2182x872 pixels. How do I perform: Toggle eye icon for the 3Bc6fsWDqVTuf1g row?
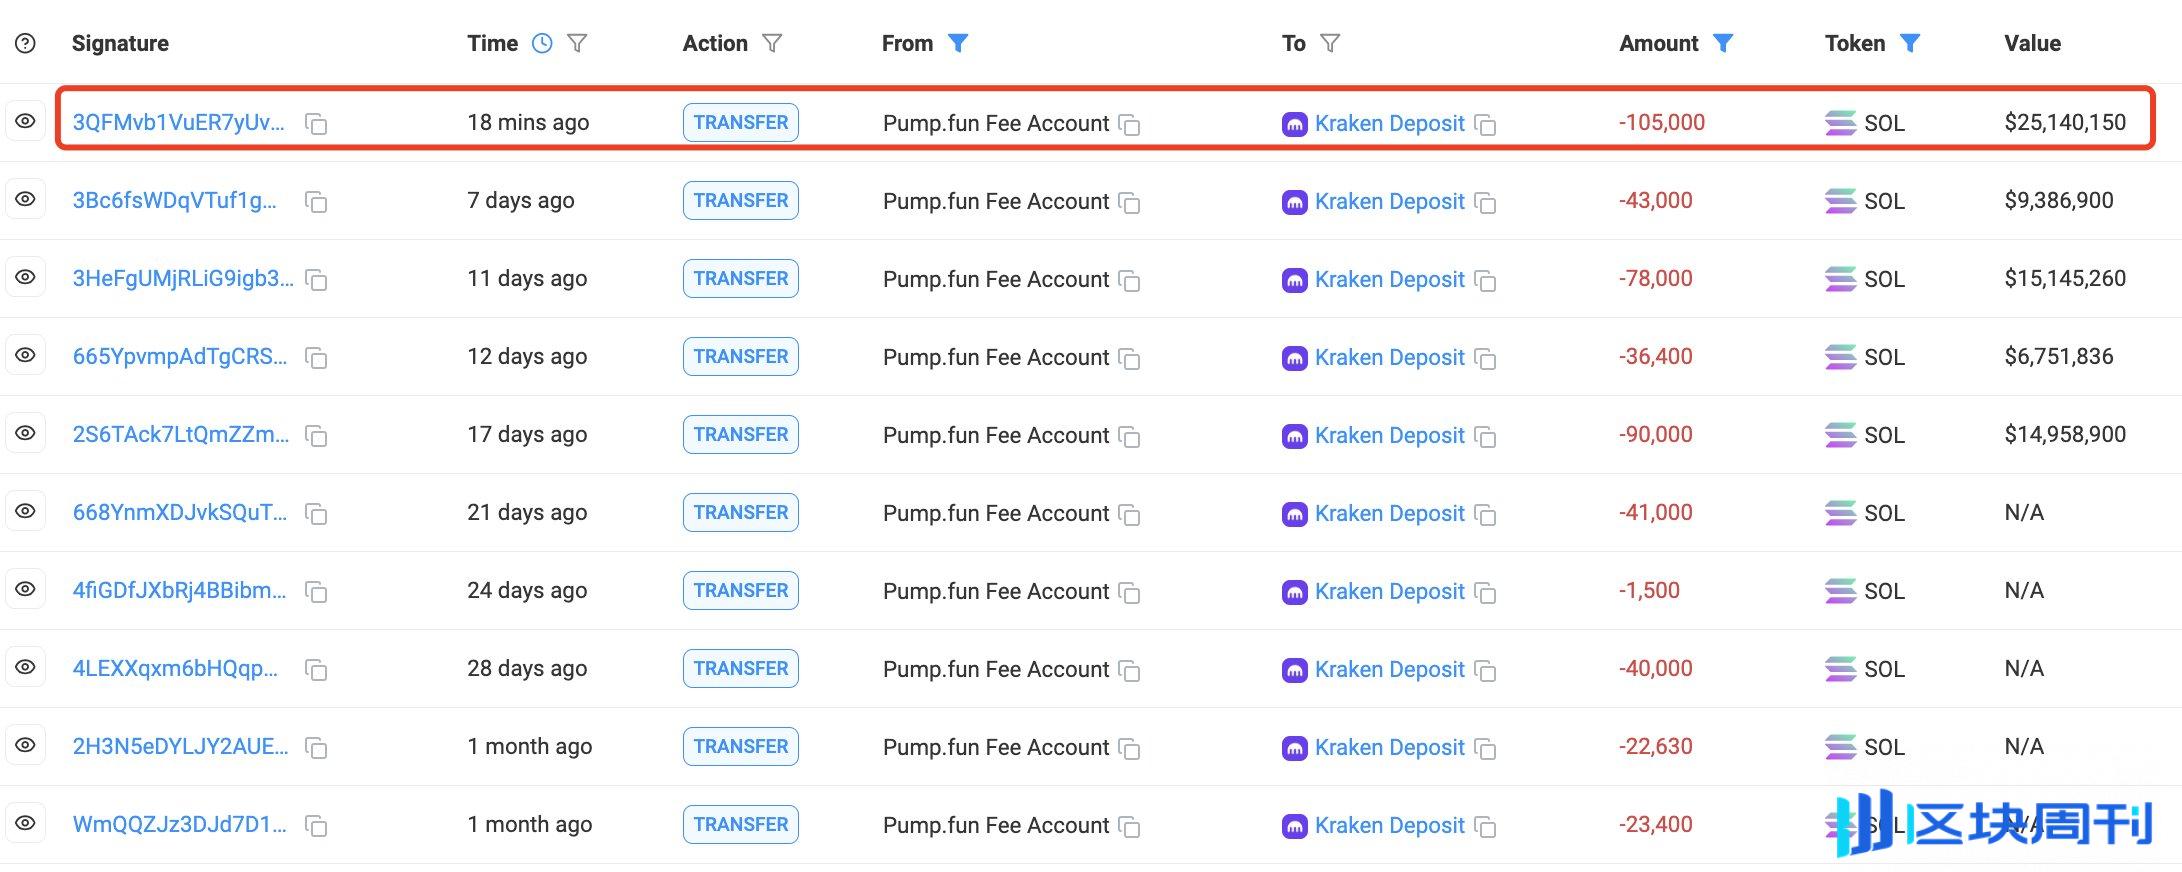coord(26,199)
